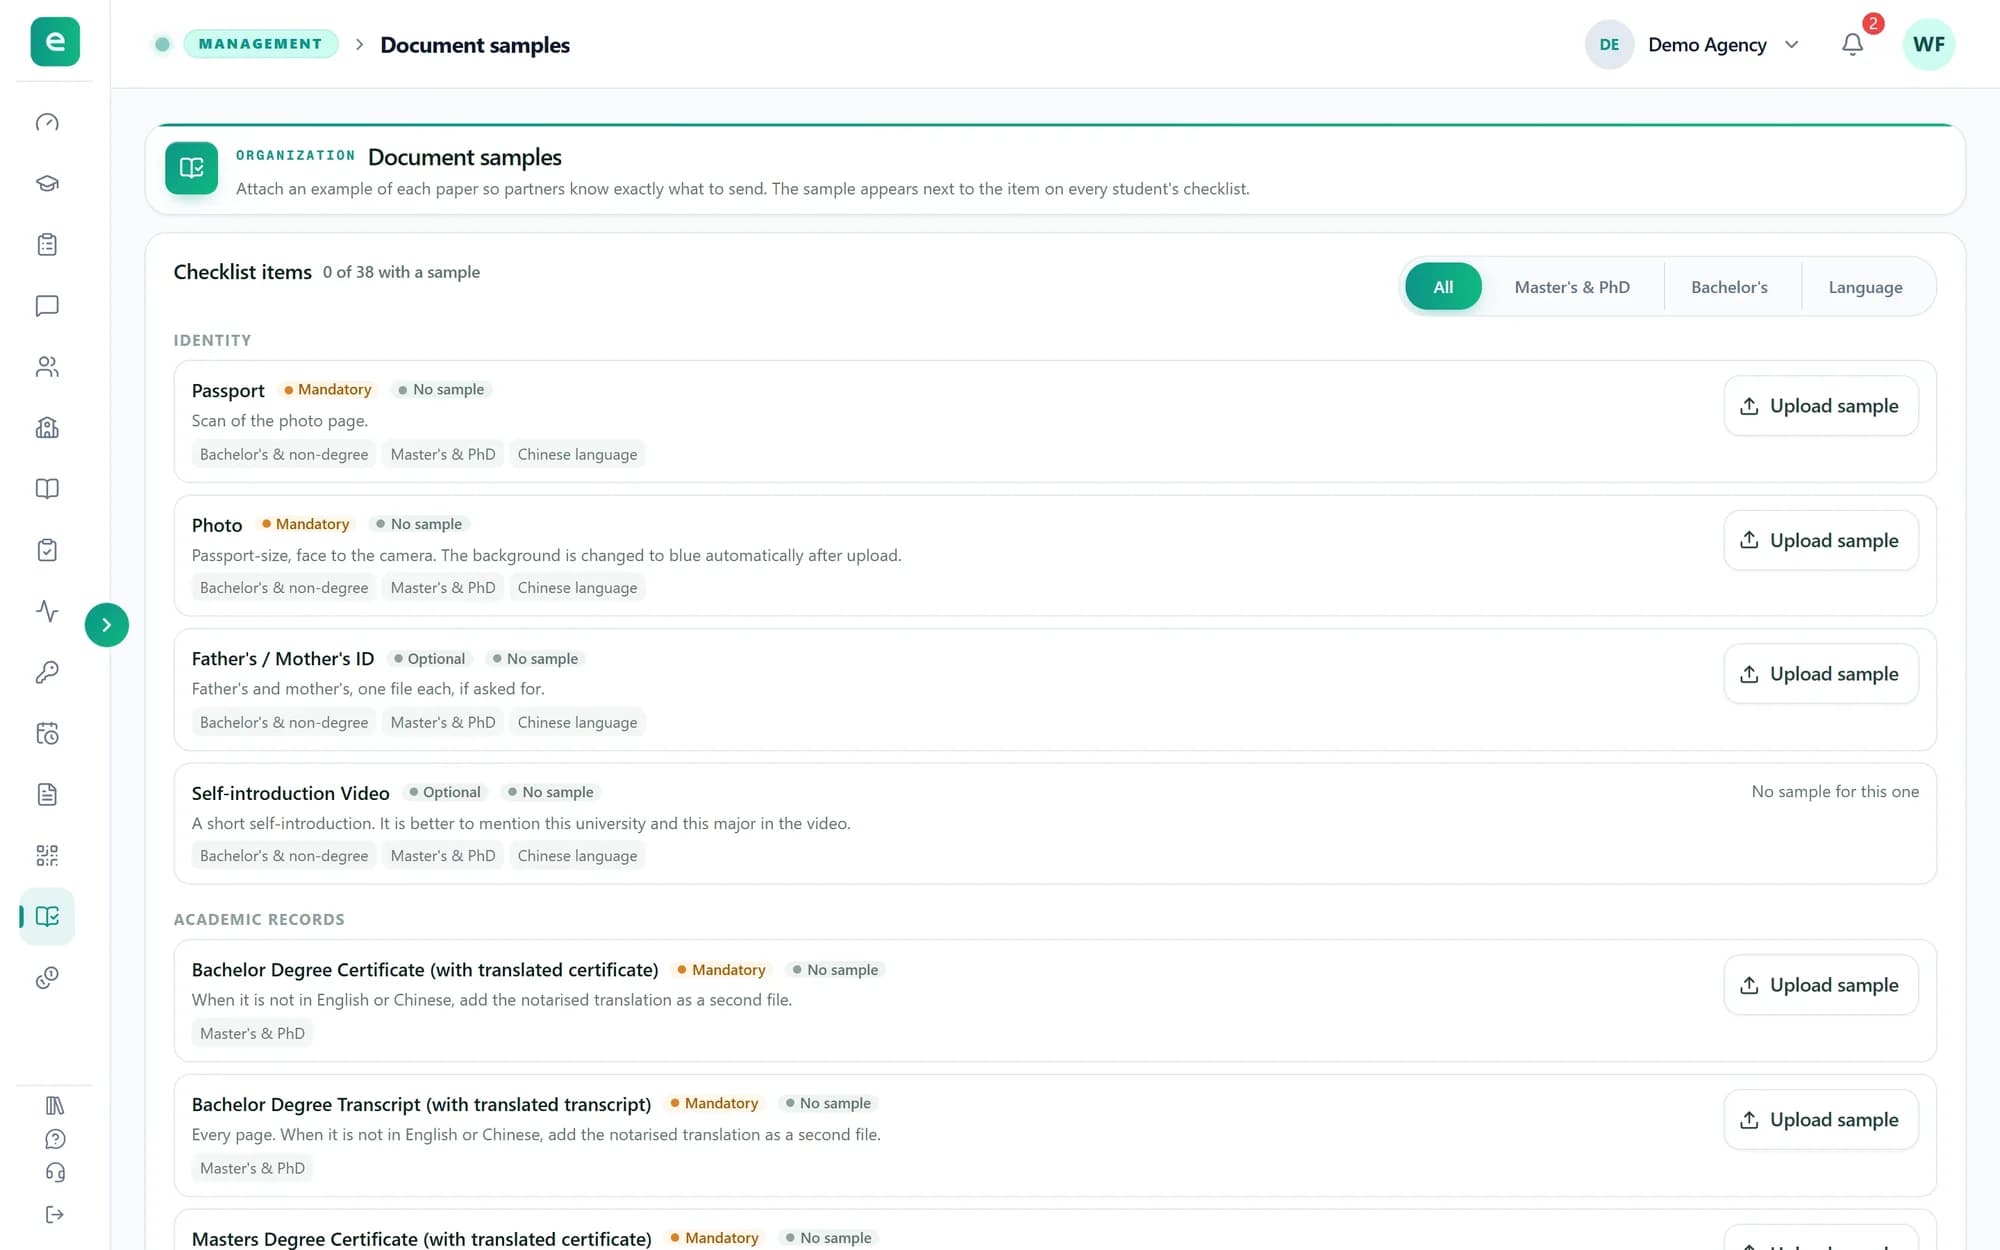Click the active document samples sidebar icon
2000x1250 pixels.
pyautogui.click(x=47, y=916)
